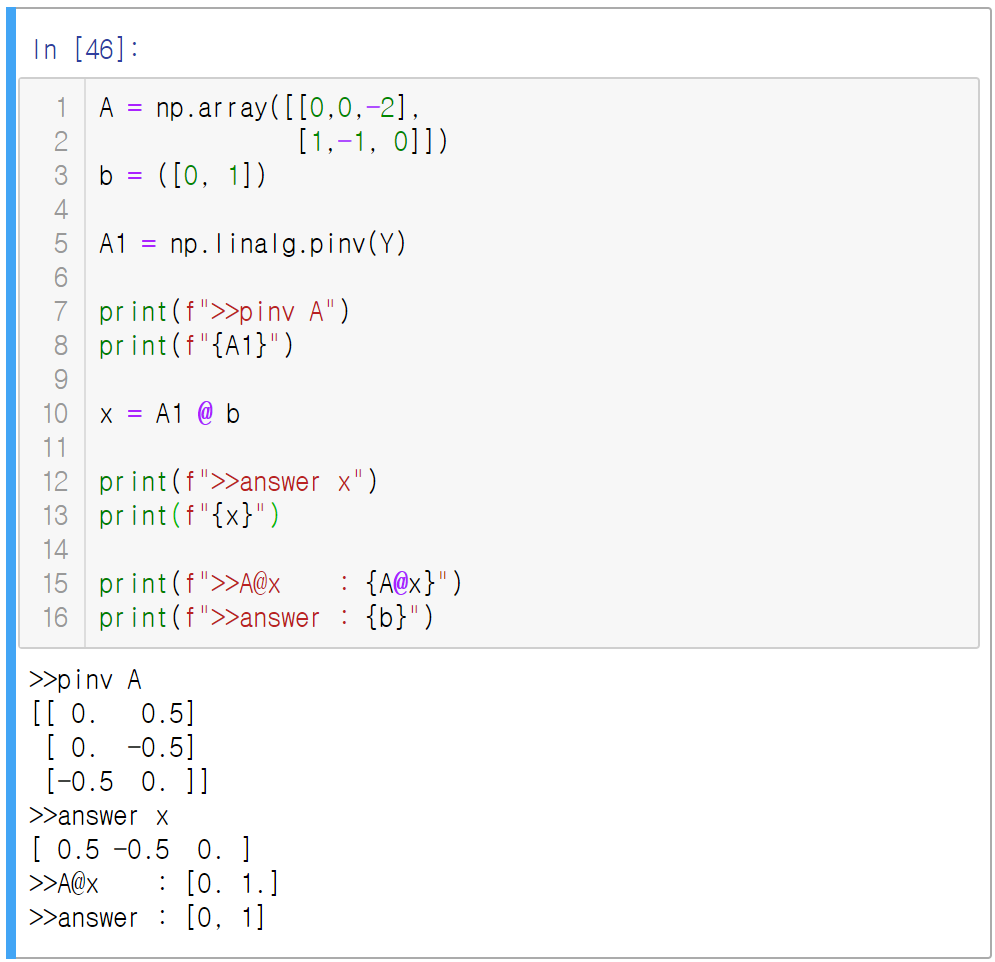
Task: Click print(f"{A1}") on line 8
Action: pos(196,346)
